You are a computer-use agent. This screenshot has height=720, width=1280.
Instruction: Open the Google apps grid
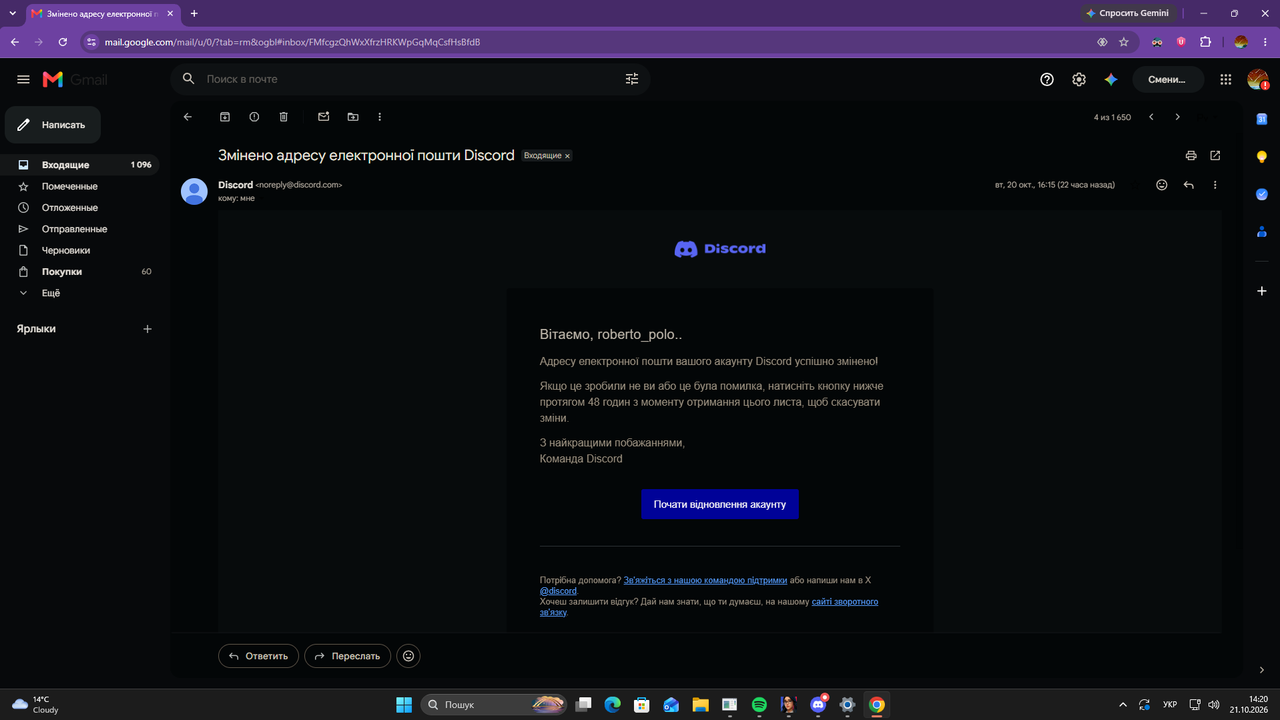(x=1226, y=79)
